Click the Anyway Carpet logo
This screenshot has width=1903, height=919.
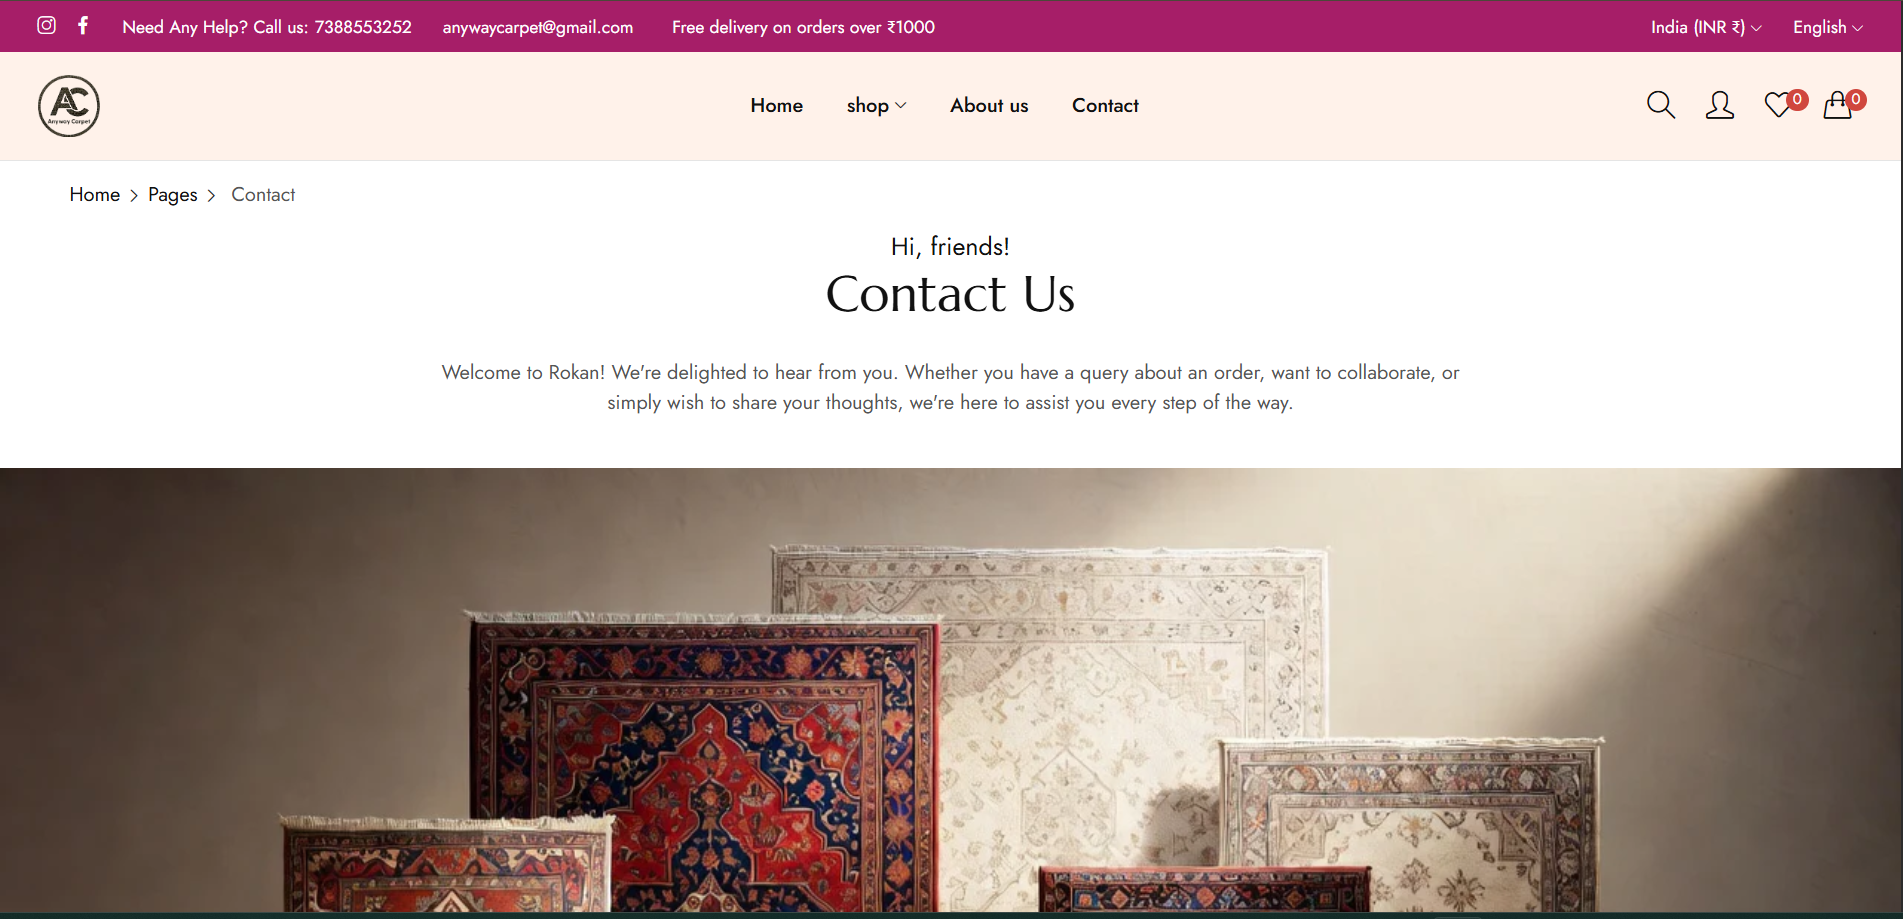(x=69, y=106)
